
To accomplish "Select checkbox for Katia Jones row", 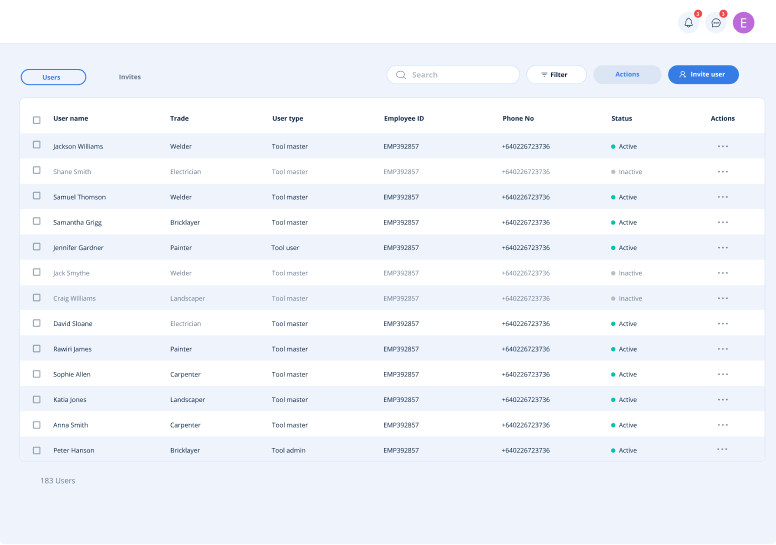I will 37,399.
